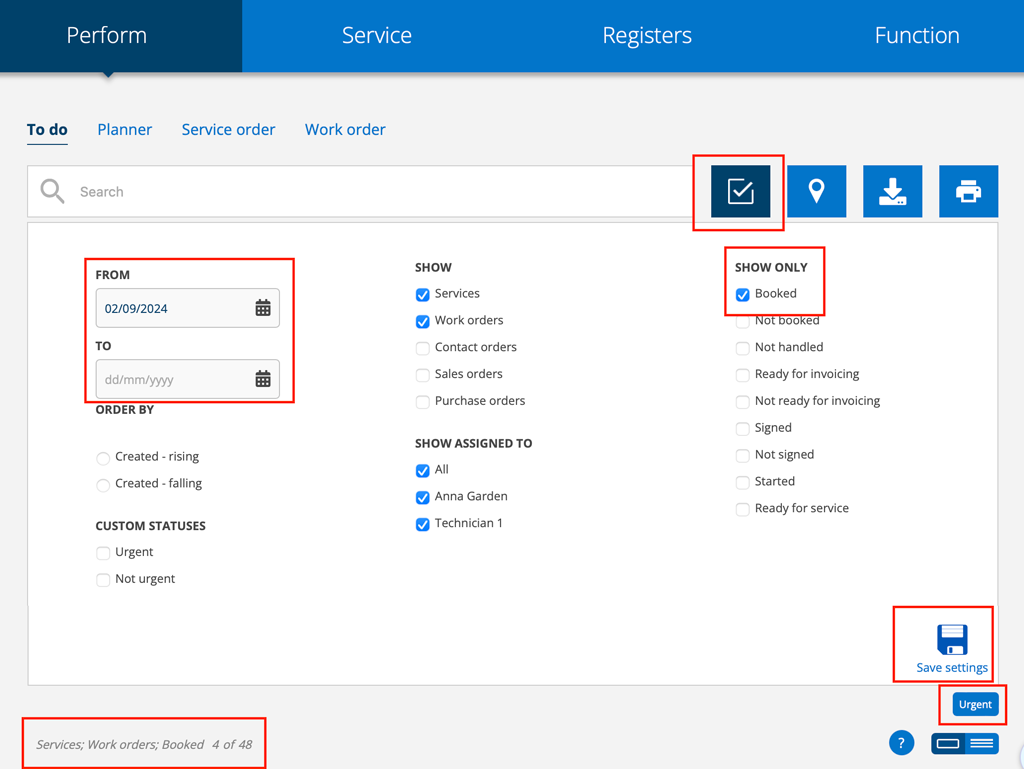The width and height of the screenshot is (1024, 769).
Task: Open the TO date calendar picker
Action: pyautogui.click(x=263, y=379)
